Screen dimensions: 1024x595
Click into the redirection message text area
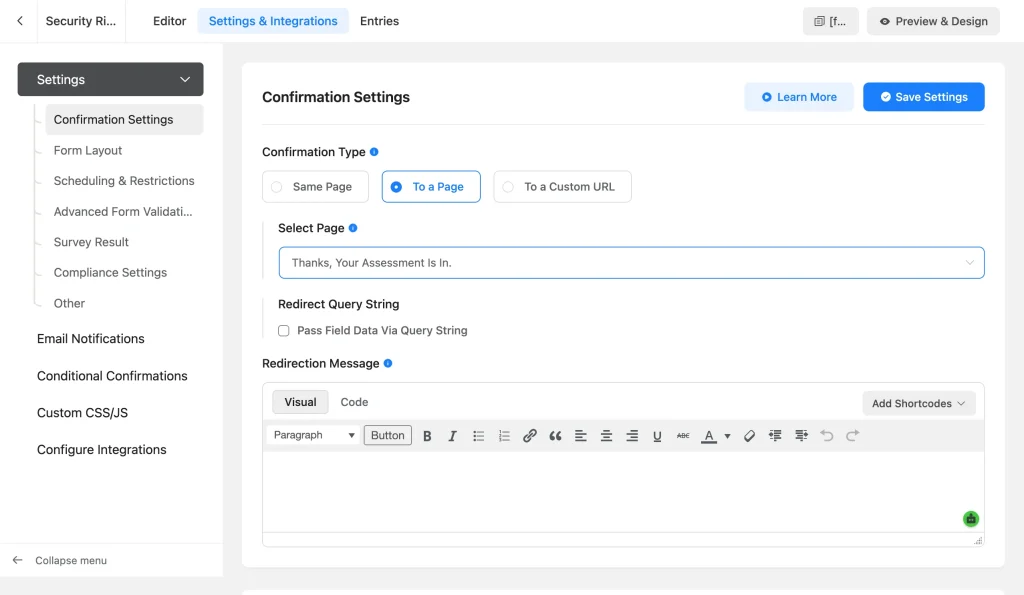pos(623,491)
